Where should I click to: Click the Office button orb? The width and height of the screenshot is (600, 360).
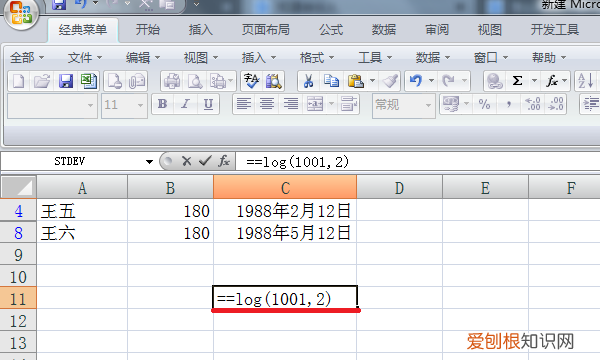[x=21, y=13]
